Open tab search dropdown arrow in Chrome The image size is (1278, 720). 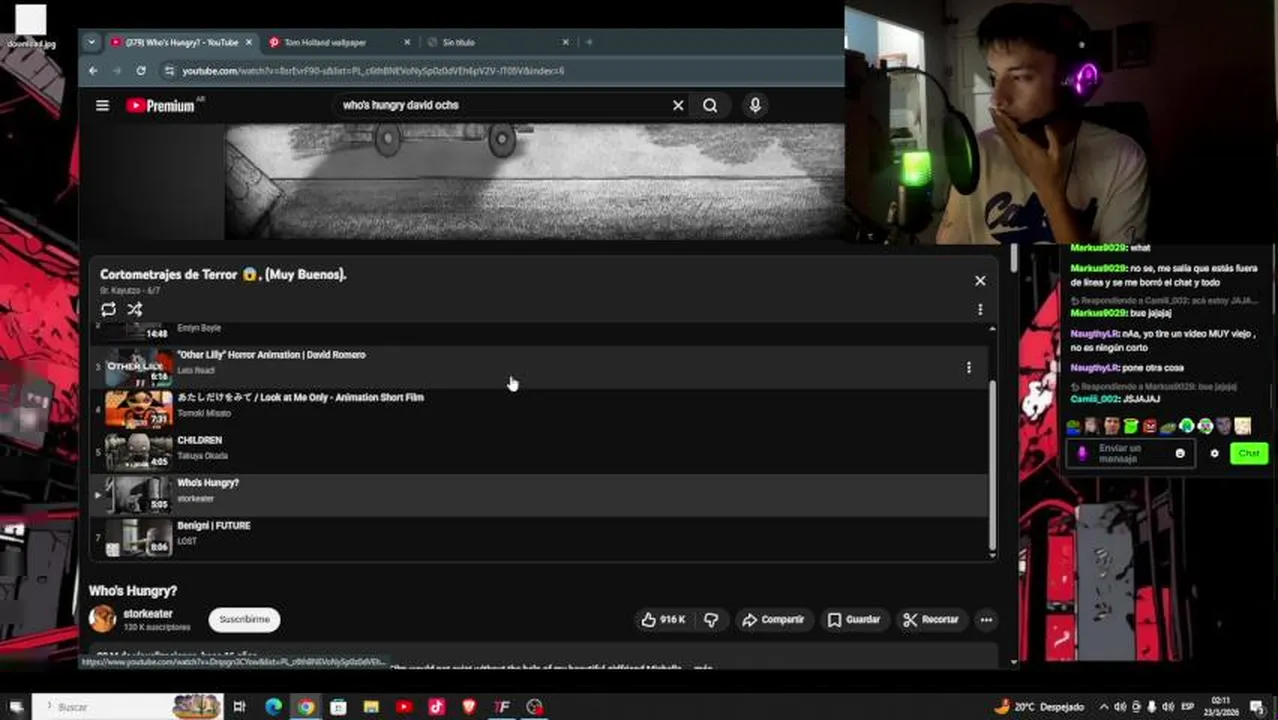(x=91, y=42)
